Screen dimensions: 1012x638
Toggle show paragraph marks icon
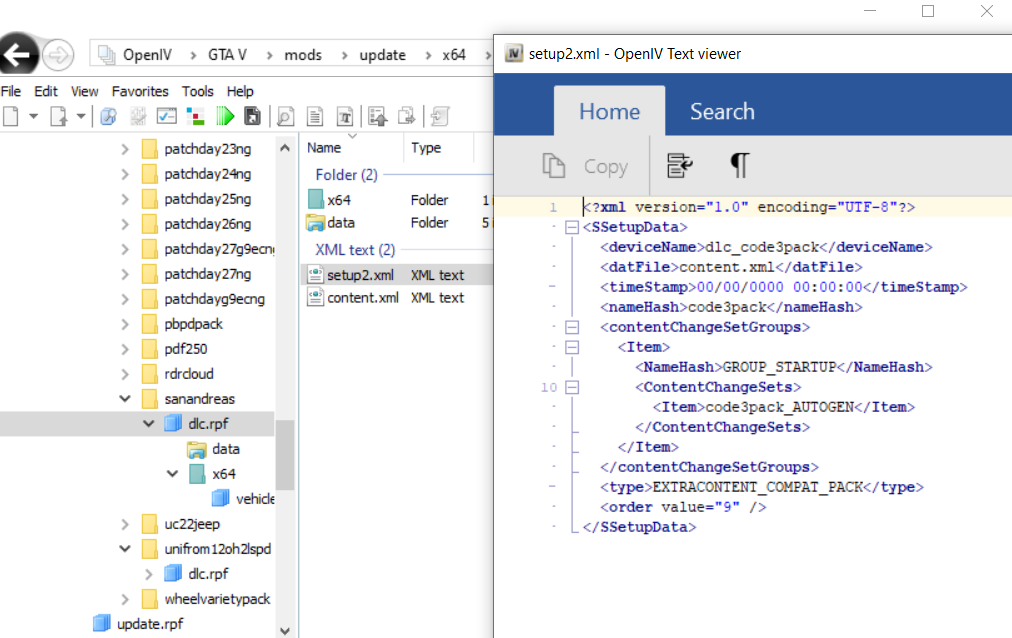click(739, 165)
